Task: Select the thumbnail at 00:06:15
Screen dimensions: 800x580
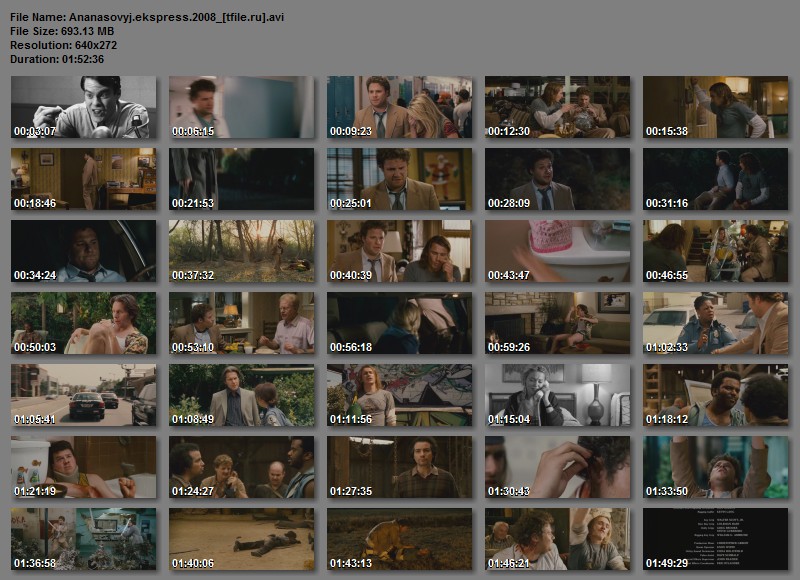Action: (x=242, y=107)
